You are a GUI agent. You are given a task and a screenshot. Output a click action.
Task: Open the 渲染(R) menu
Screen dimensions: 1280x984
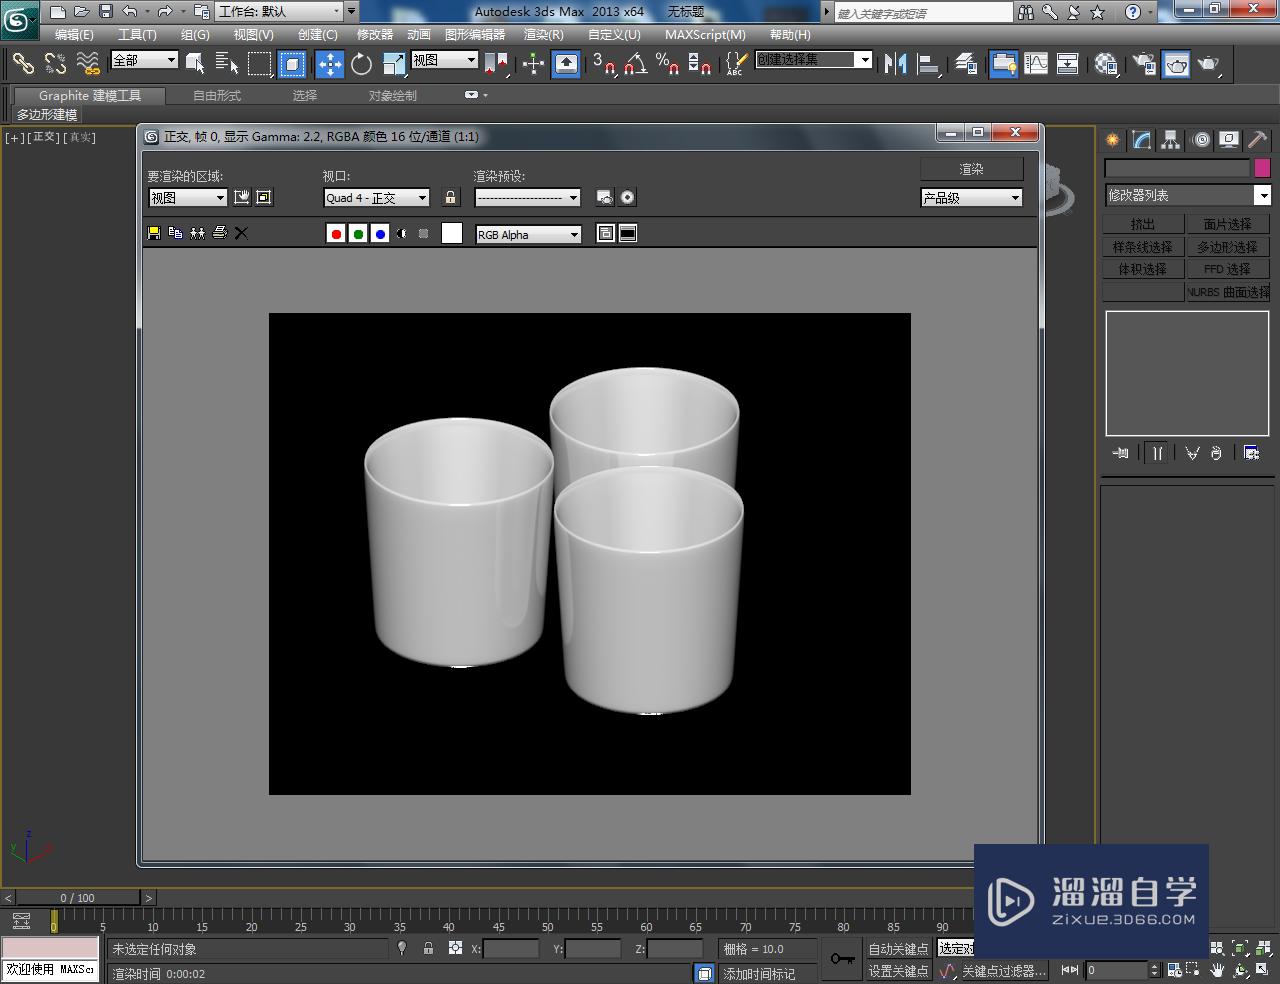(x=544, y=34)
